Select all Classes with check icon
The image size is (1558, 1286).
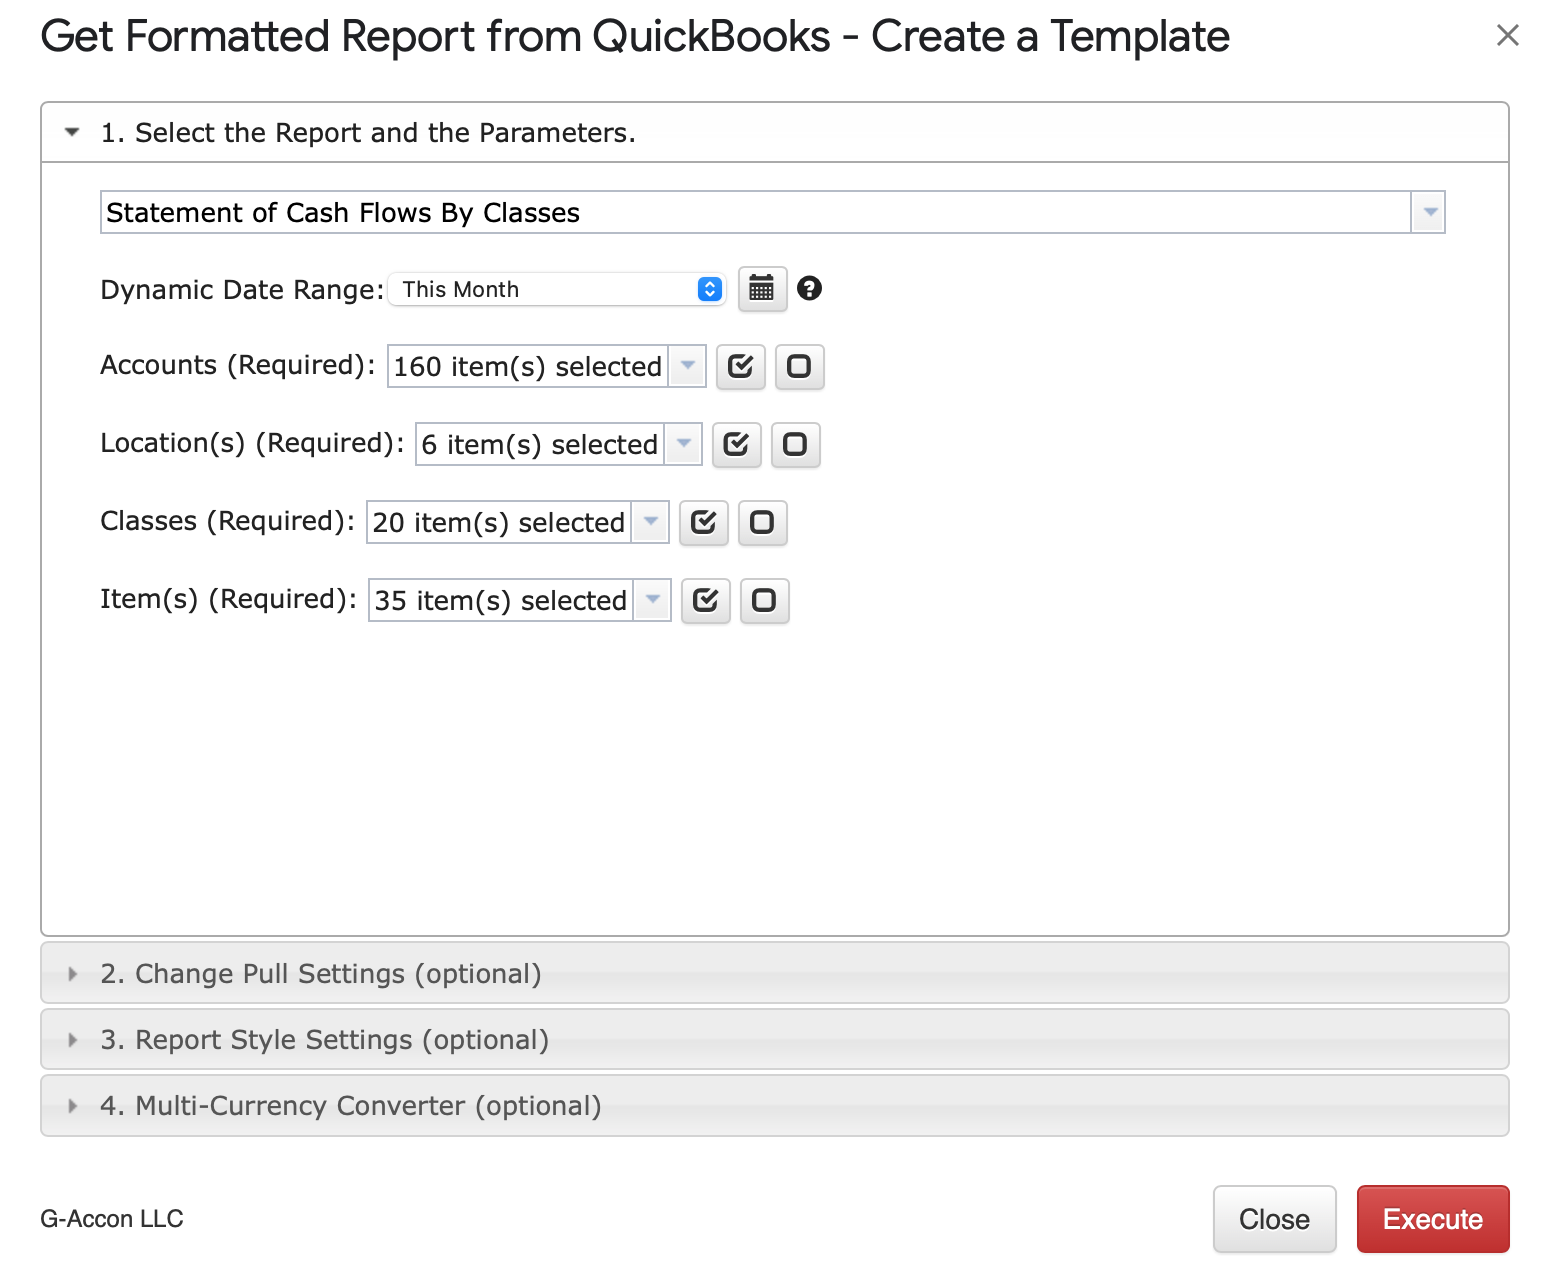[703, 522]
